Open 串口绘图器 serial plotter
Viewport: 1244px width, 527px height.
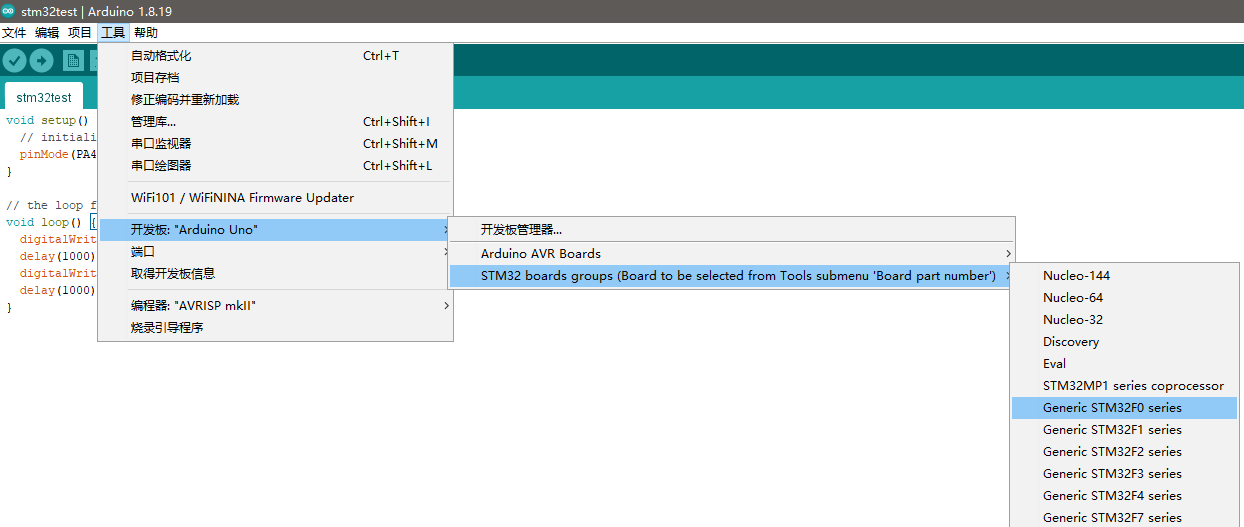tap(275, 166)
